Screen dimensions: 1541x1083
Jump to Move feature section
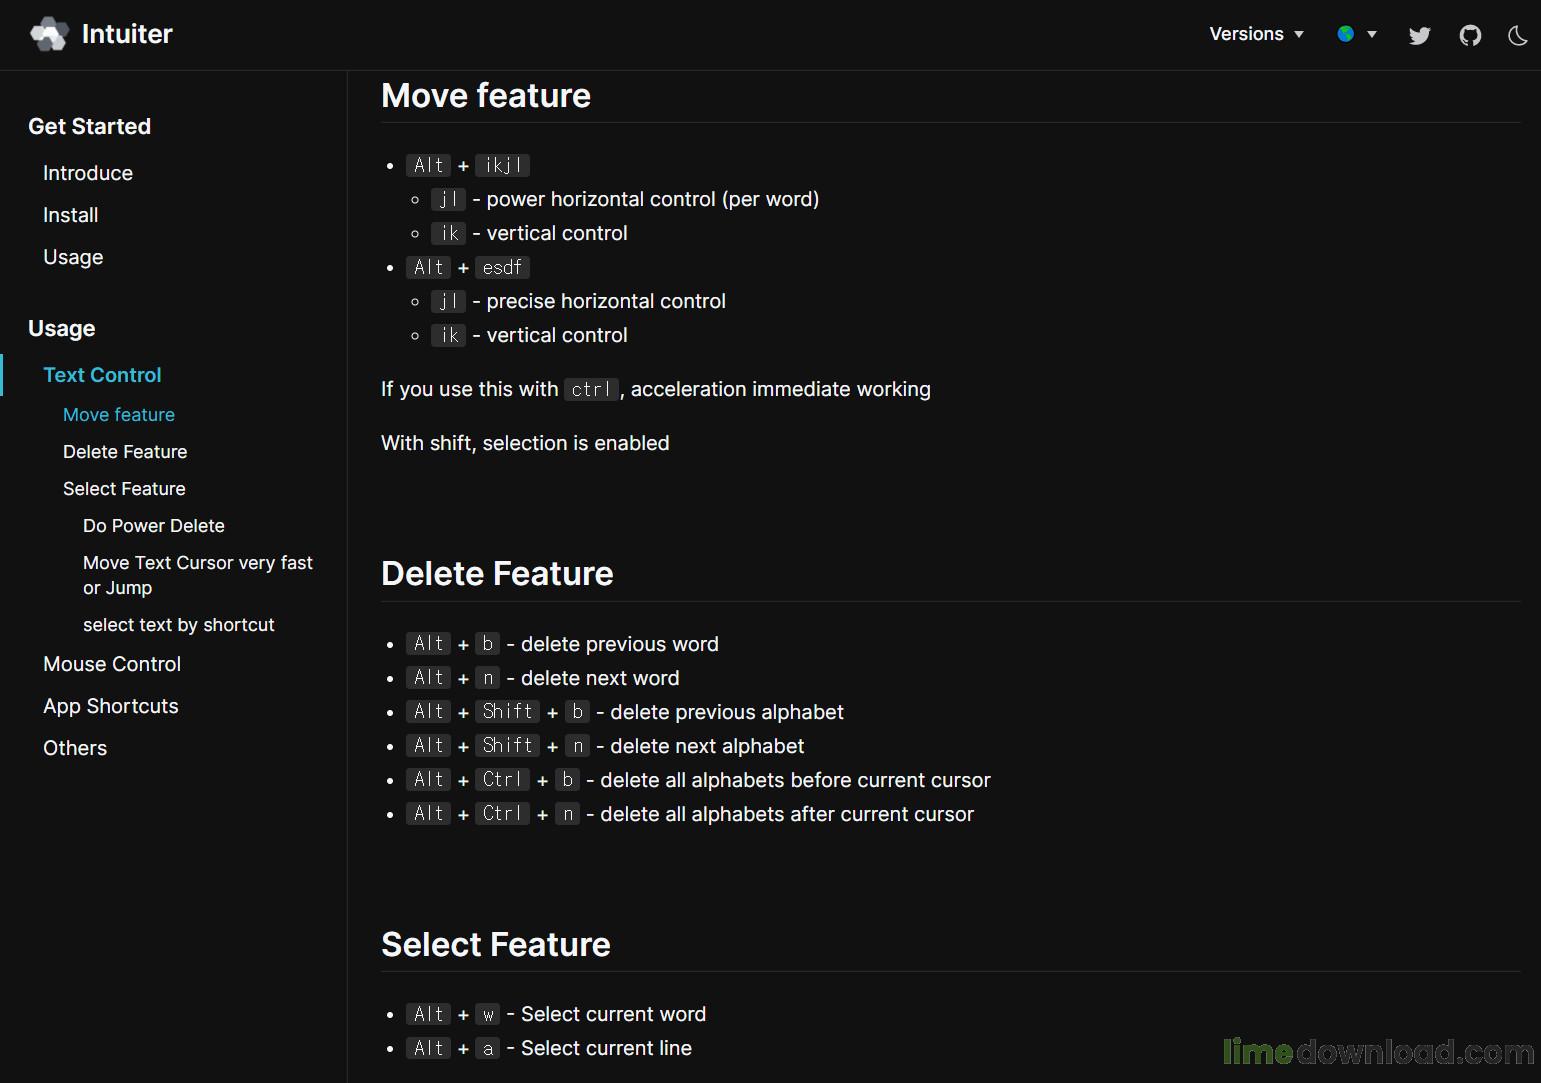(x=119, y=414)
